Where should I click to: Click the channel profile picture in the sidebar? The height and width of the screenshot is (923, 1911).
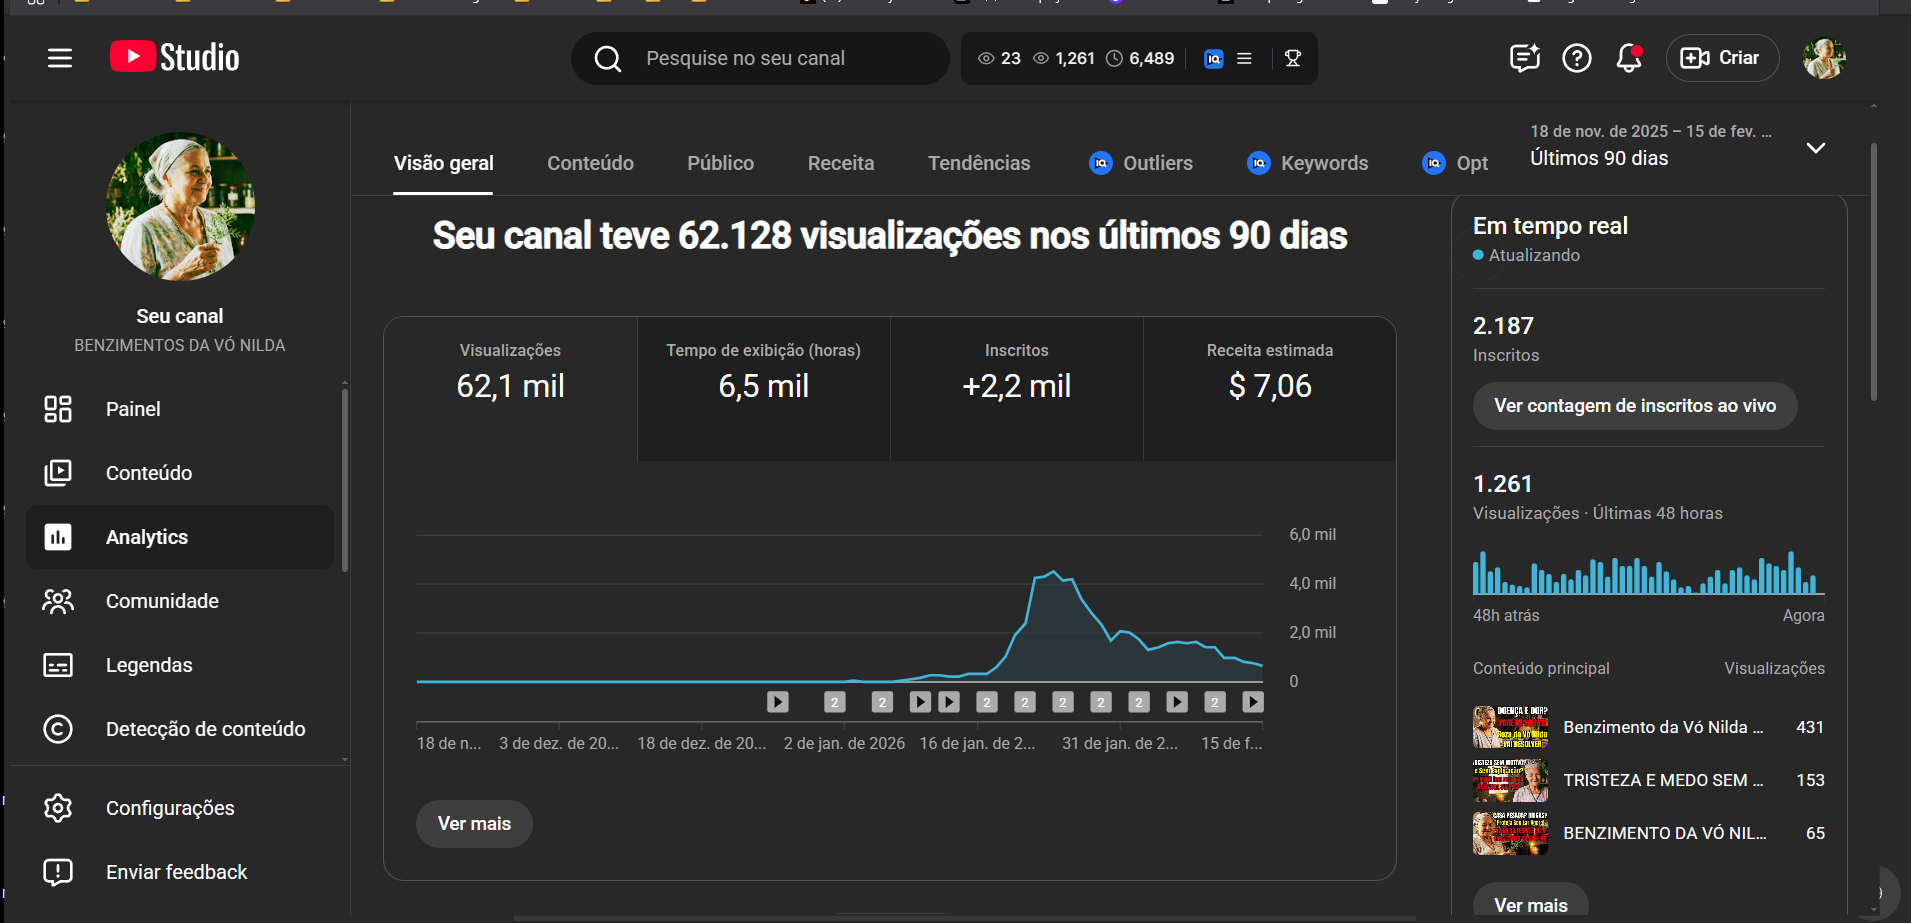point(180,206)
